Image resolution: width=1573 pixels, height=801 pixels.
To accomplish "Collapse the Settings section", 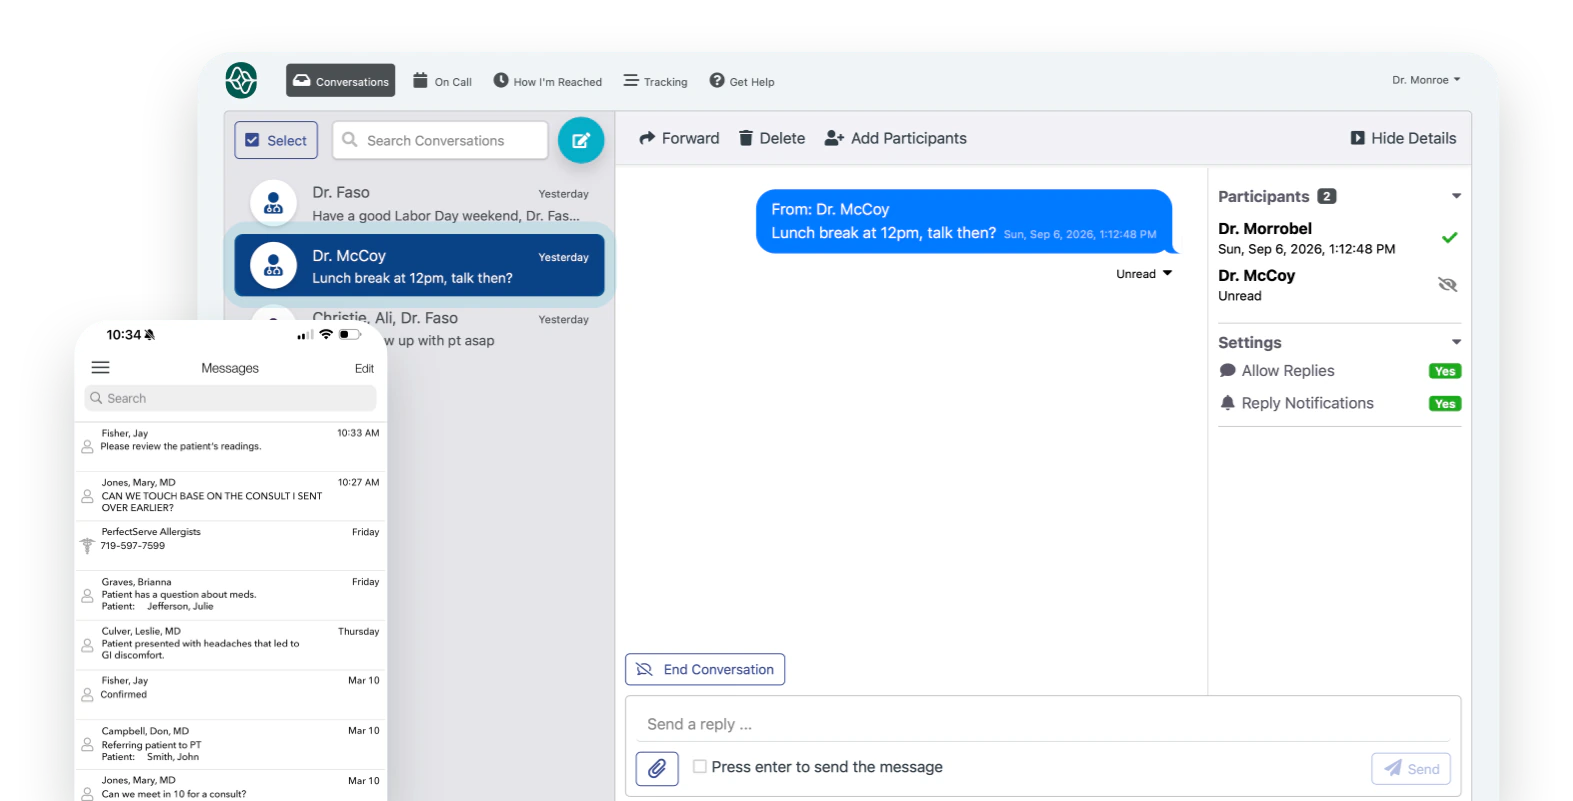I will (x=1456, y=342).
